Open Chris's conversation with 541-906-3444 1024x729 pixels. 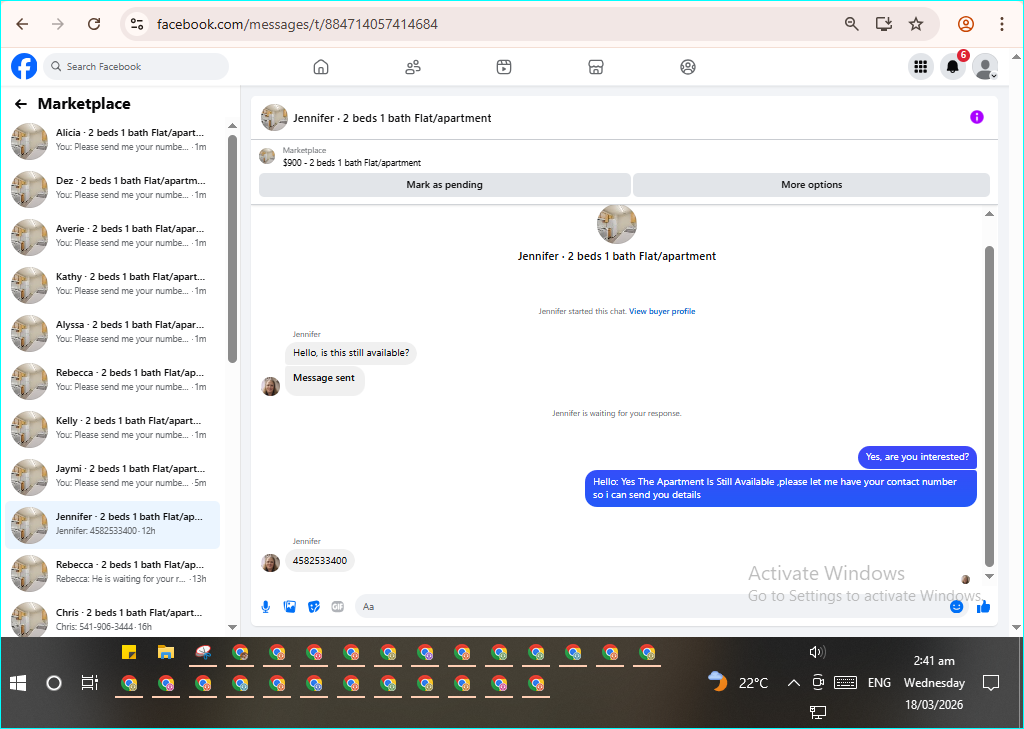tap(112, 619)
